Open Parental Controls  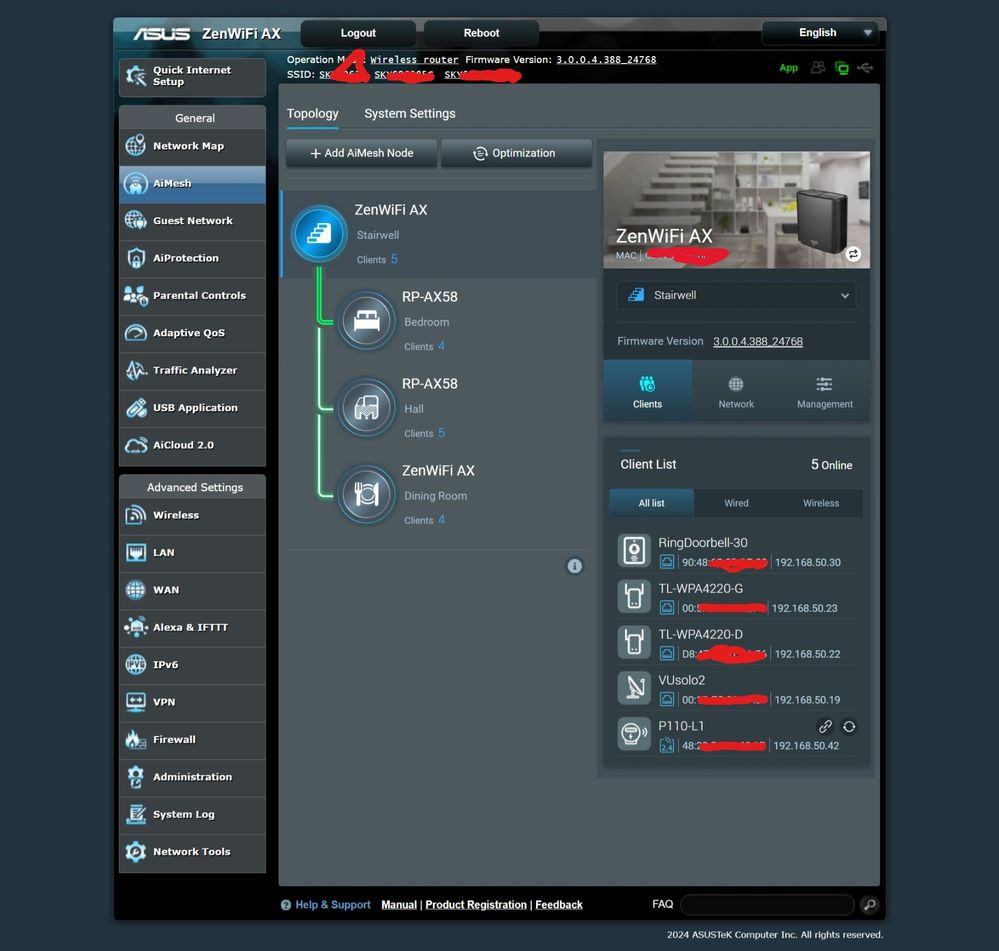click(191, 296)
